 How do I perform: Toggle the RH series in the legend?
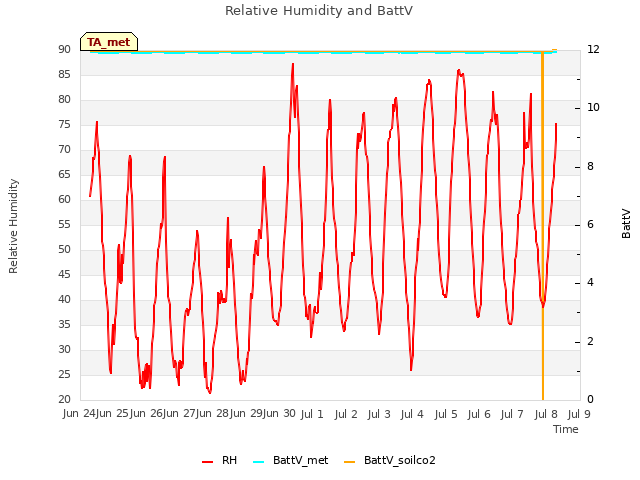coord(220,460)
